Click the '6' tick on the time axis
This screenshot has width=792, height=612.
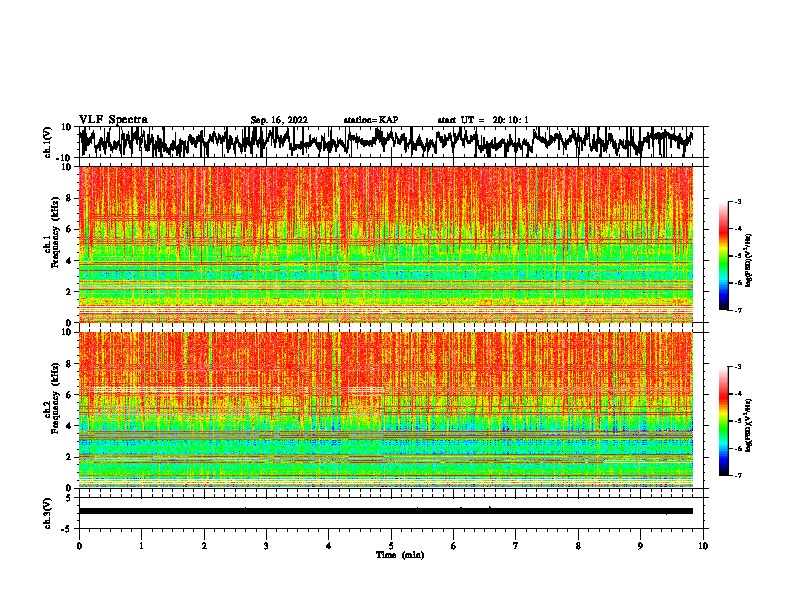pyautogui.click(x=454, y=546)
